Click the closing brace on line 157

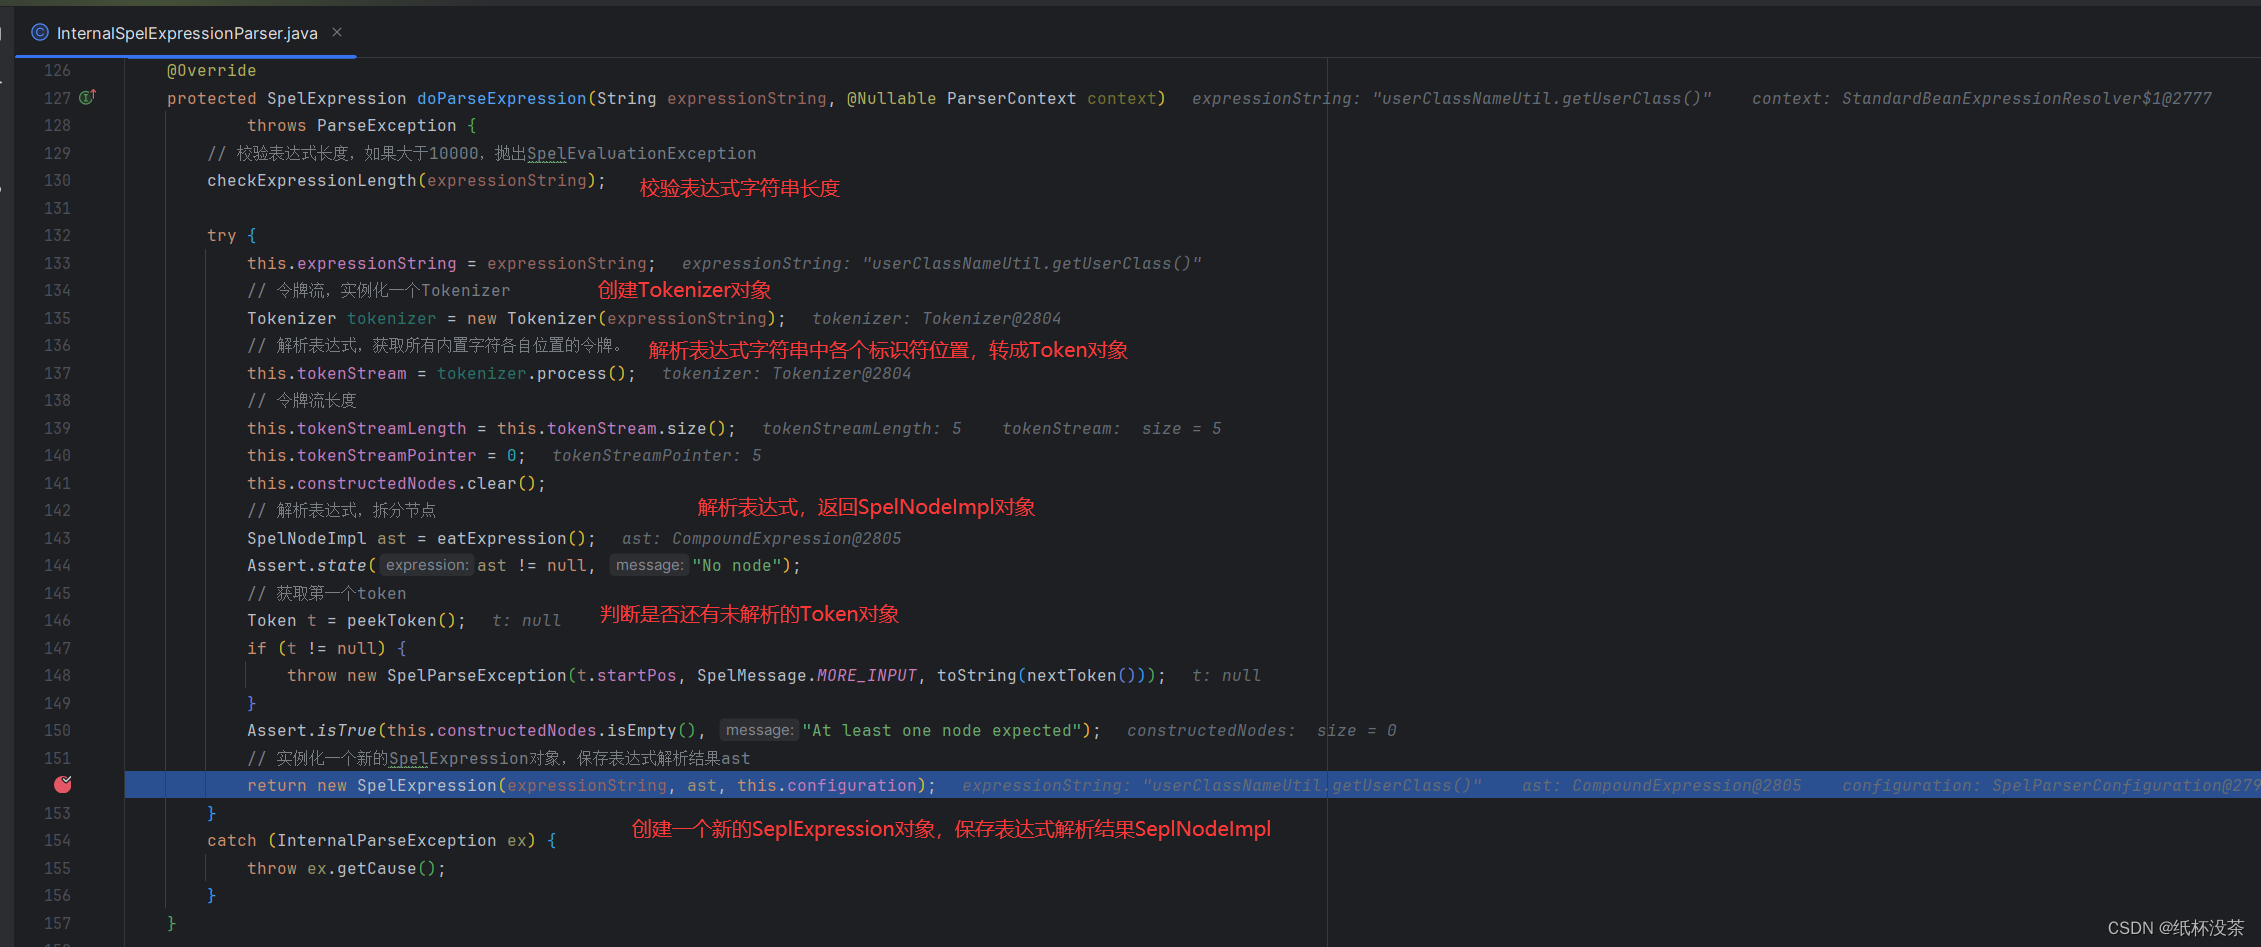[171, 923]
